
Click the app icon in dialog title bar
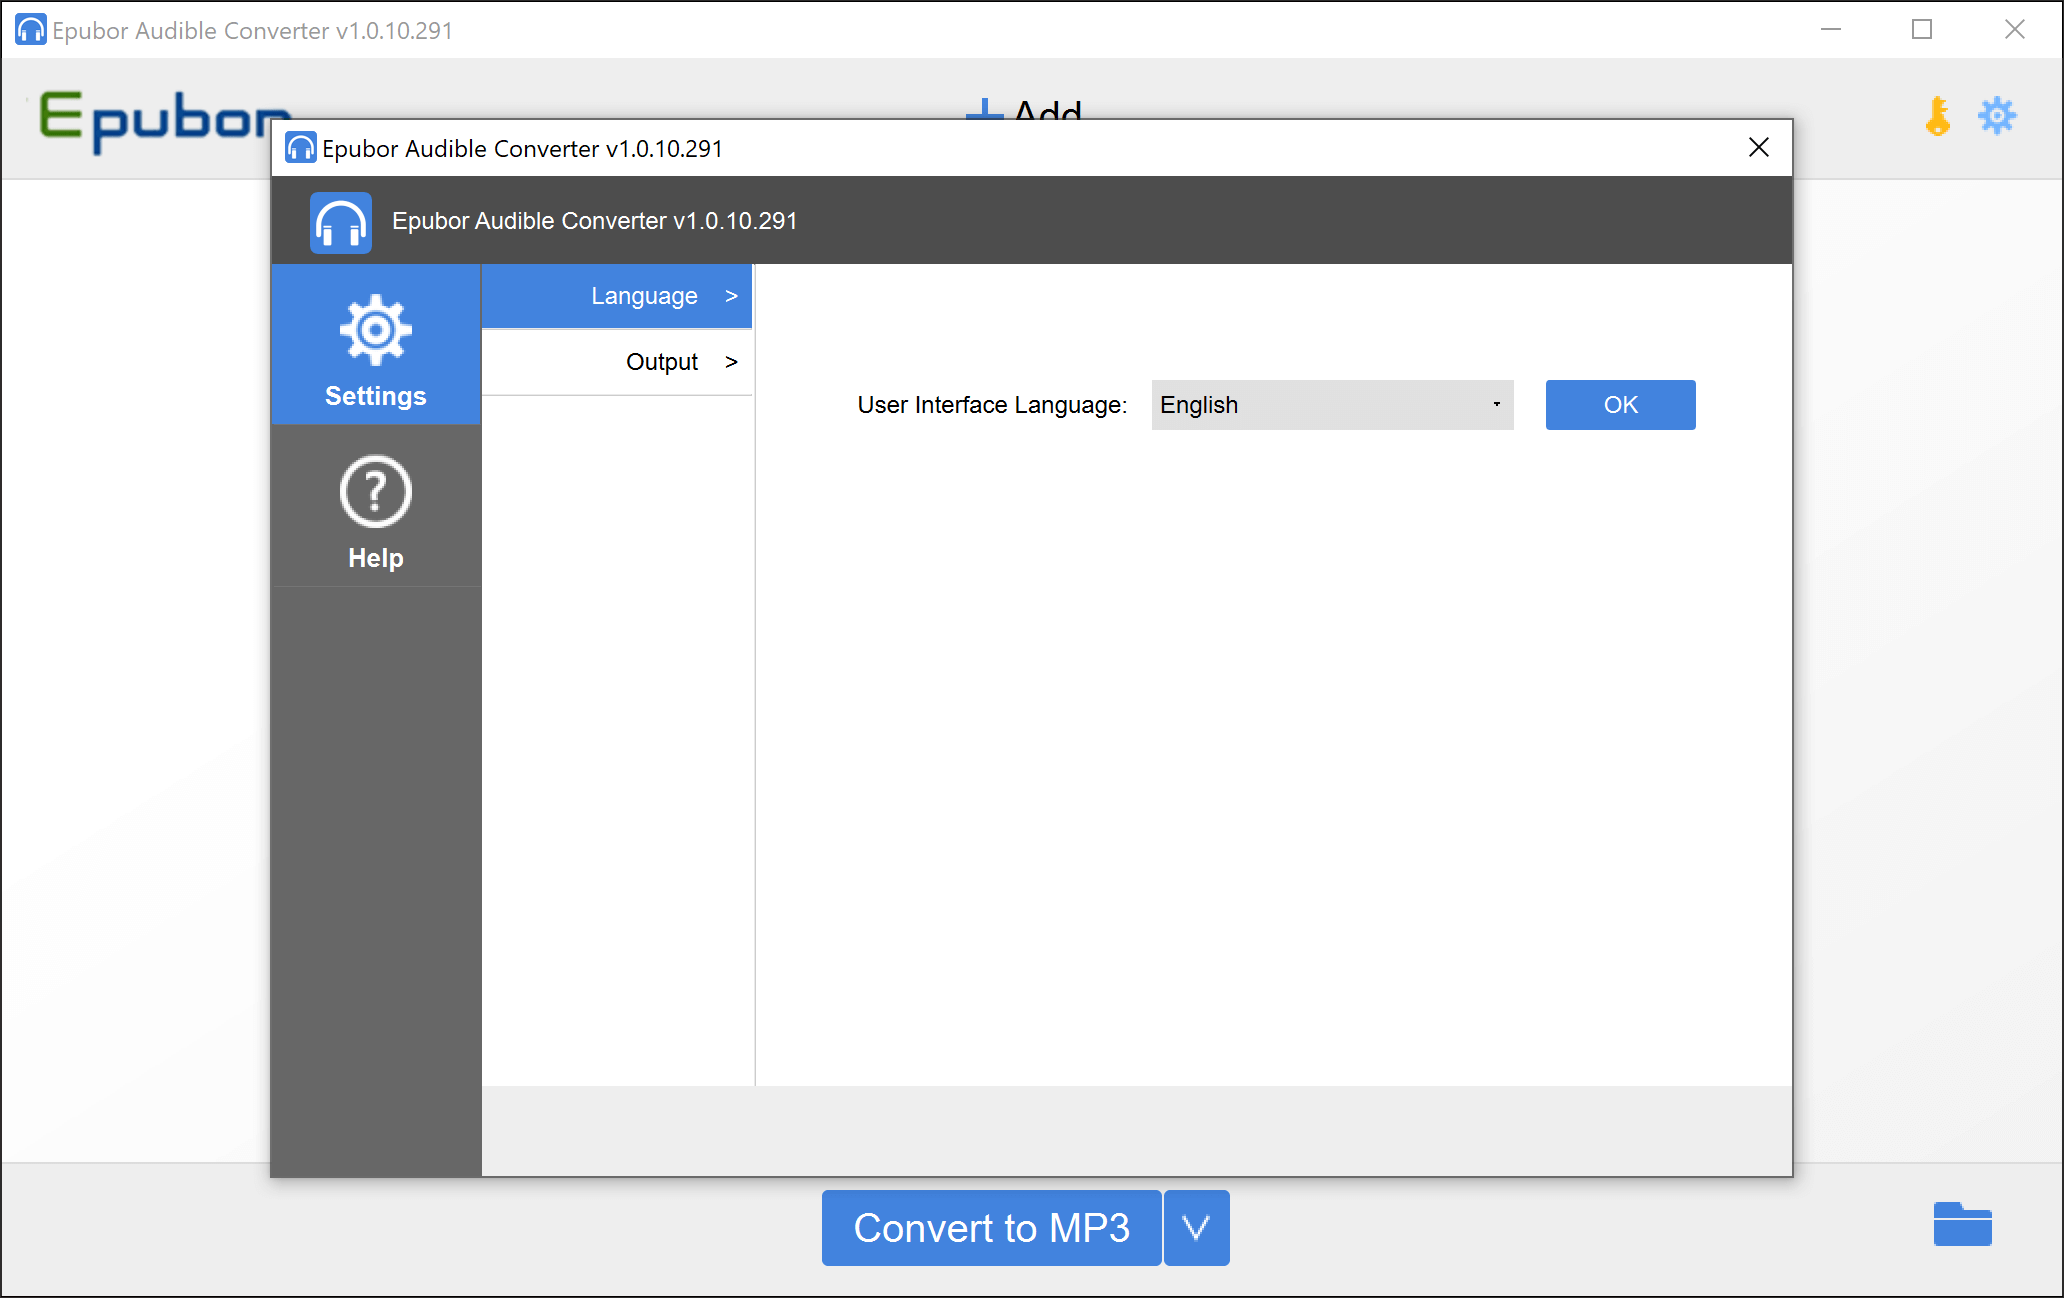301,148
